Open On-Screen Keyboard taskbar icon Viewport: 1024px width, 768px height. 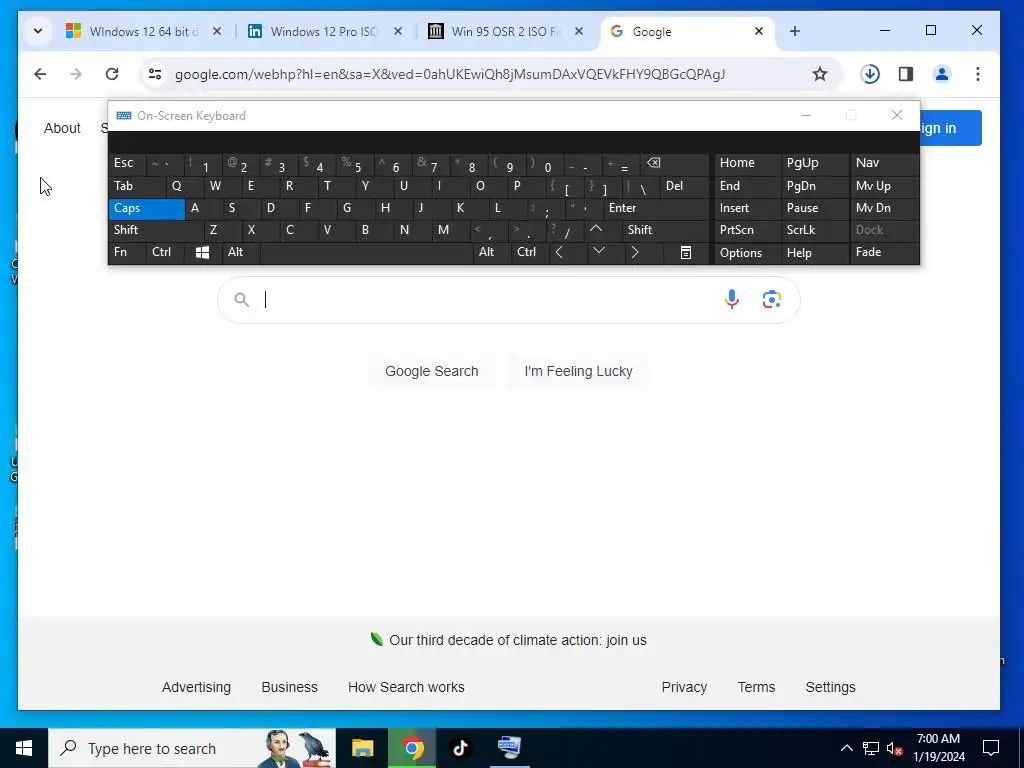tap(509, 748)
